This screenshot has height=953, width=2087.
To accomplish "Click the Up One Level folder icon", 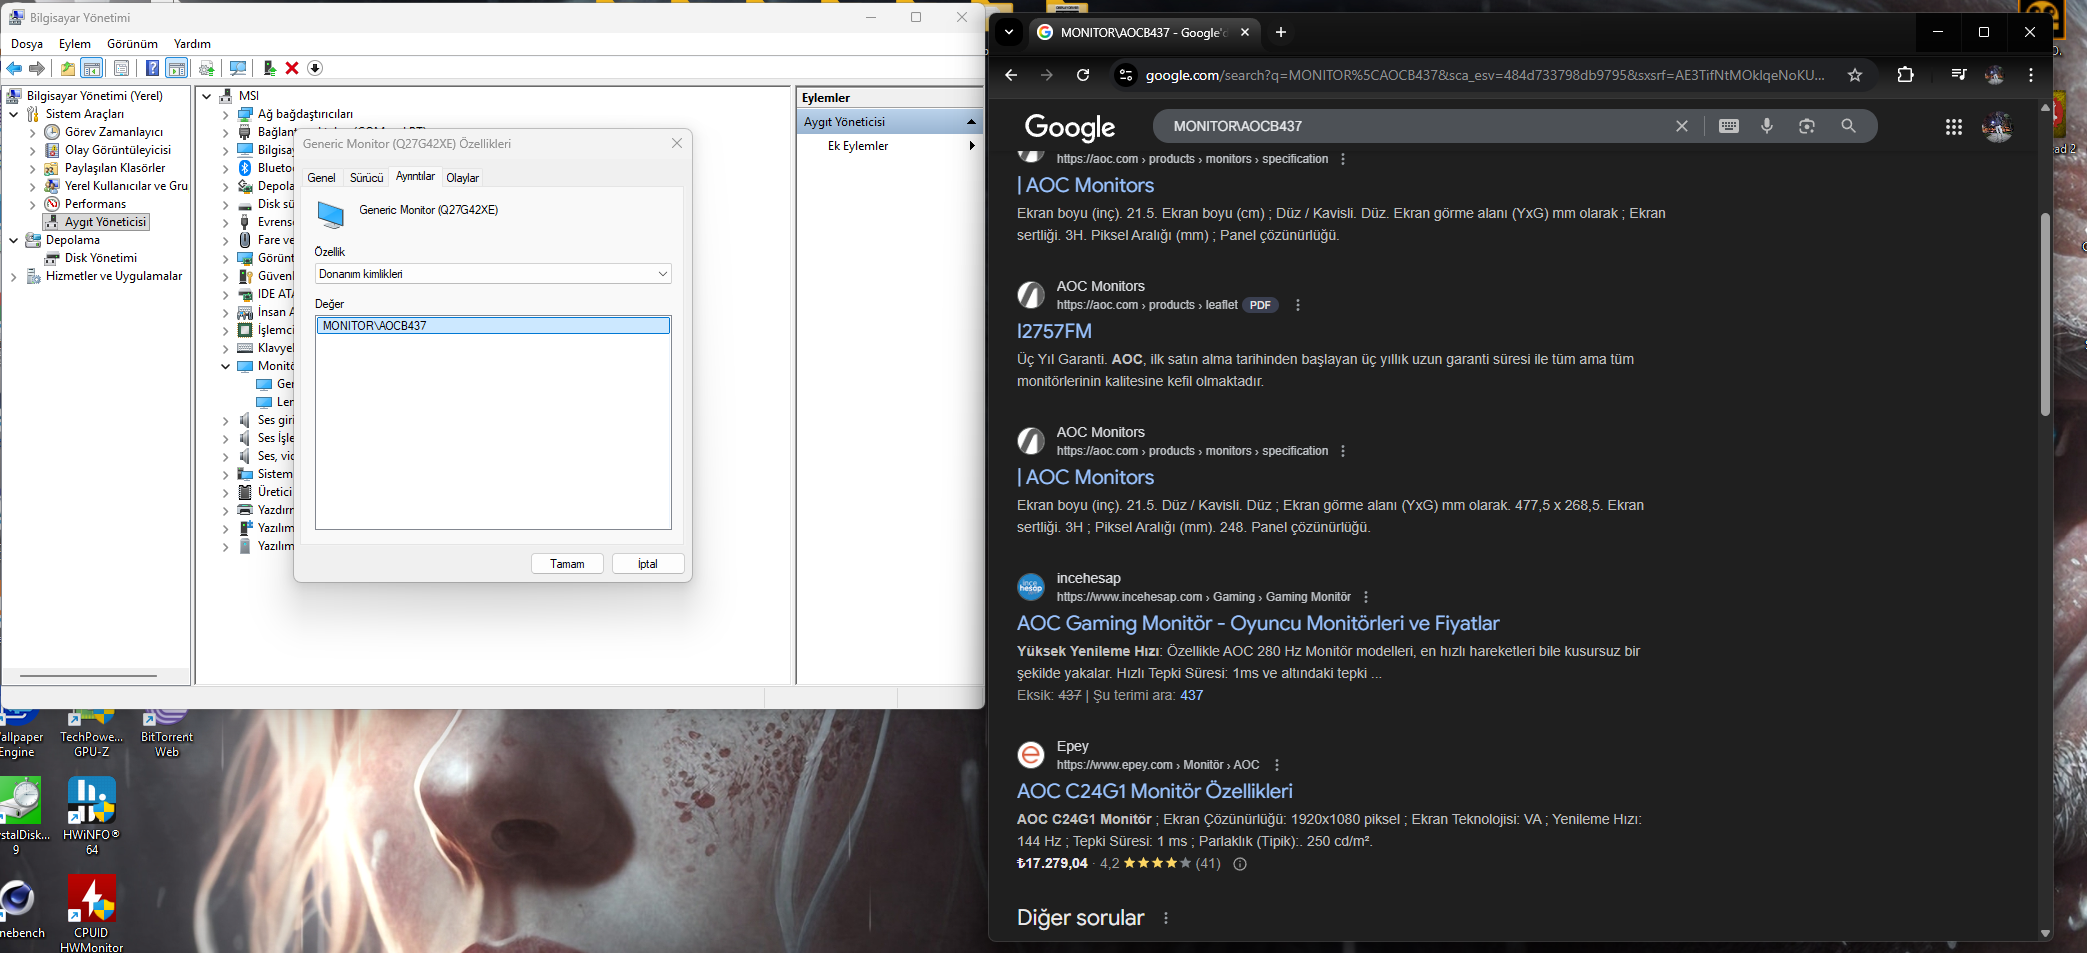I will point(67,68).
